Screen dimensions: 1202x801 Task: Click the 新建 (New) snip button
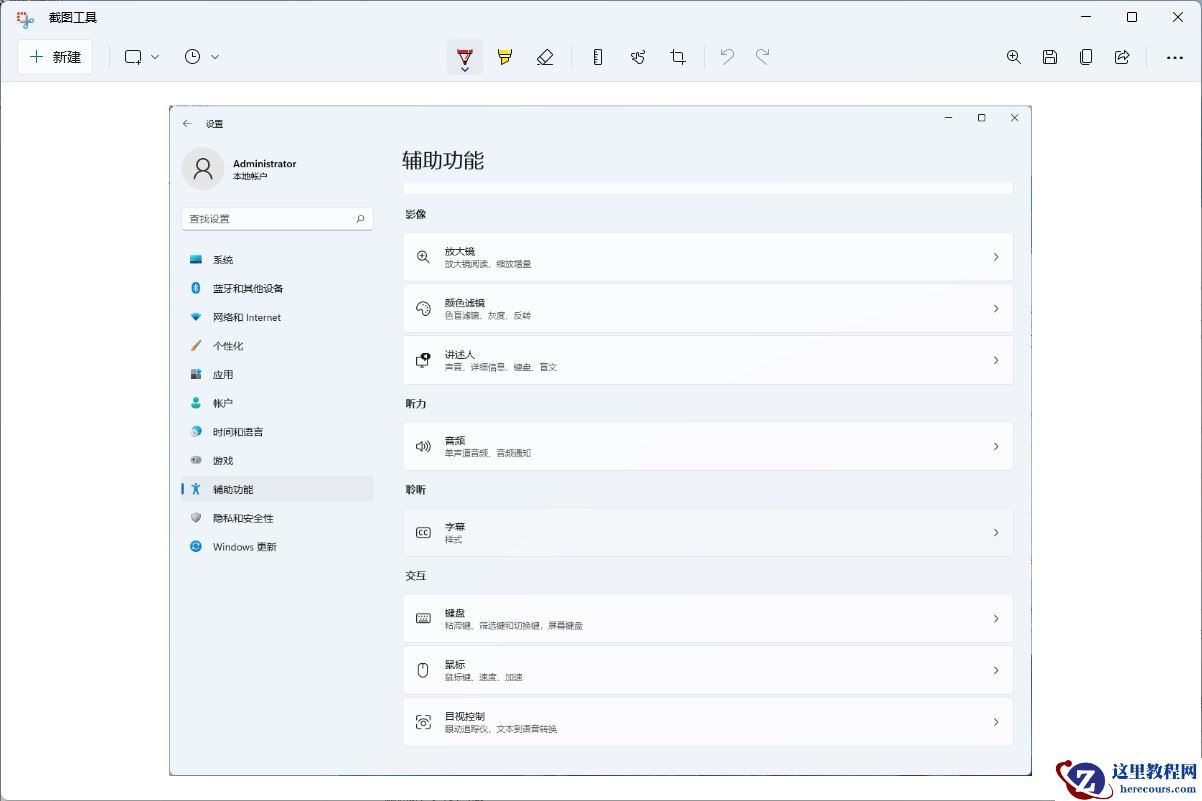click(x=55, y=57)
